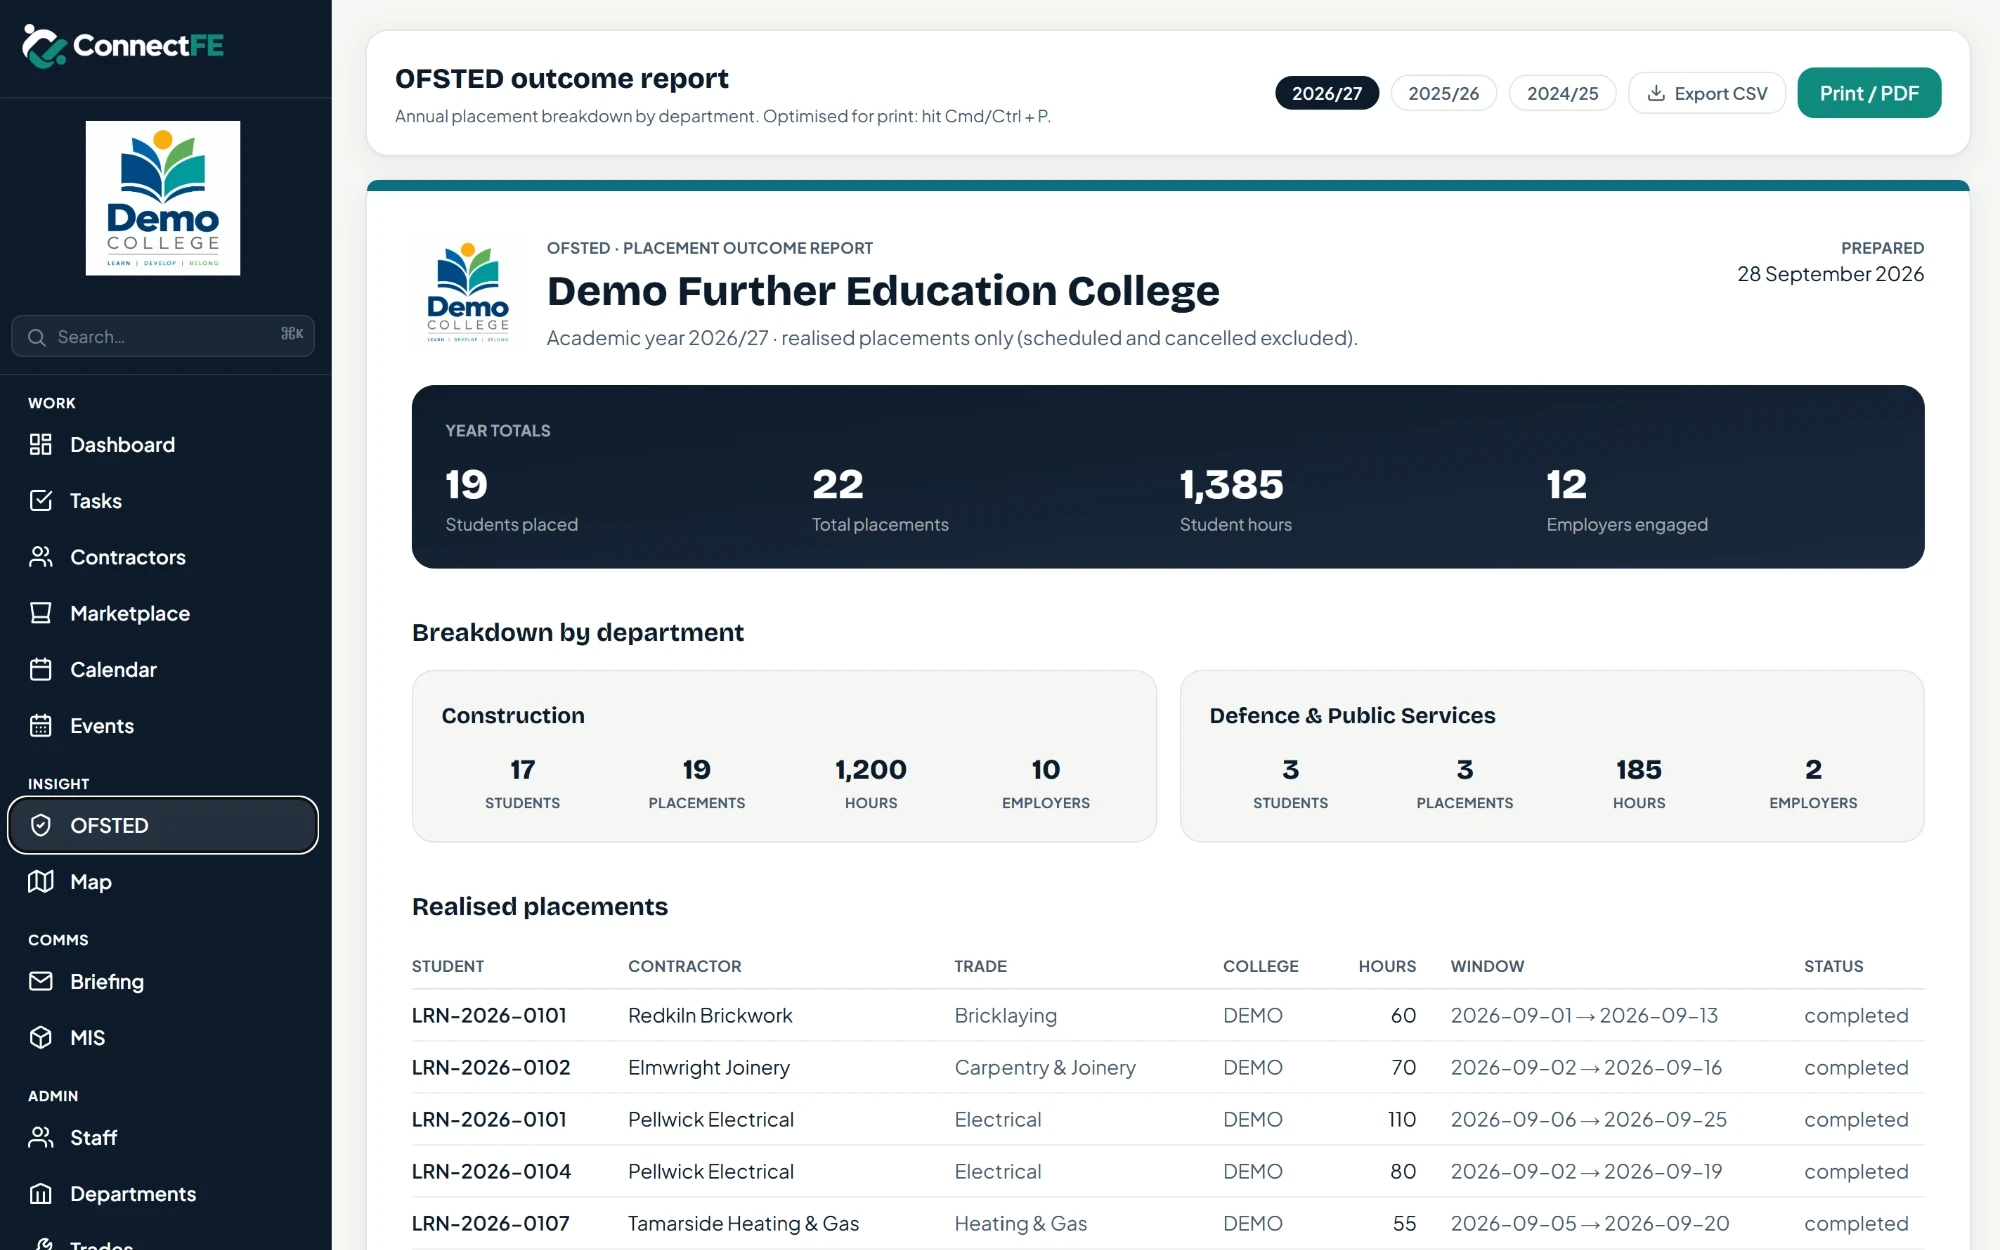The image size is (2000, 1250).
Task: Click the Export CSV label
Action: point(1721,93)
